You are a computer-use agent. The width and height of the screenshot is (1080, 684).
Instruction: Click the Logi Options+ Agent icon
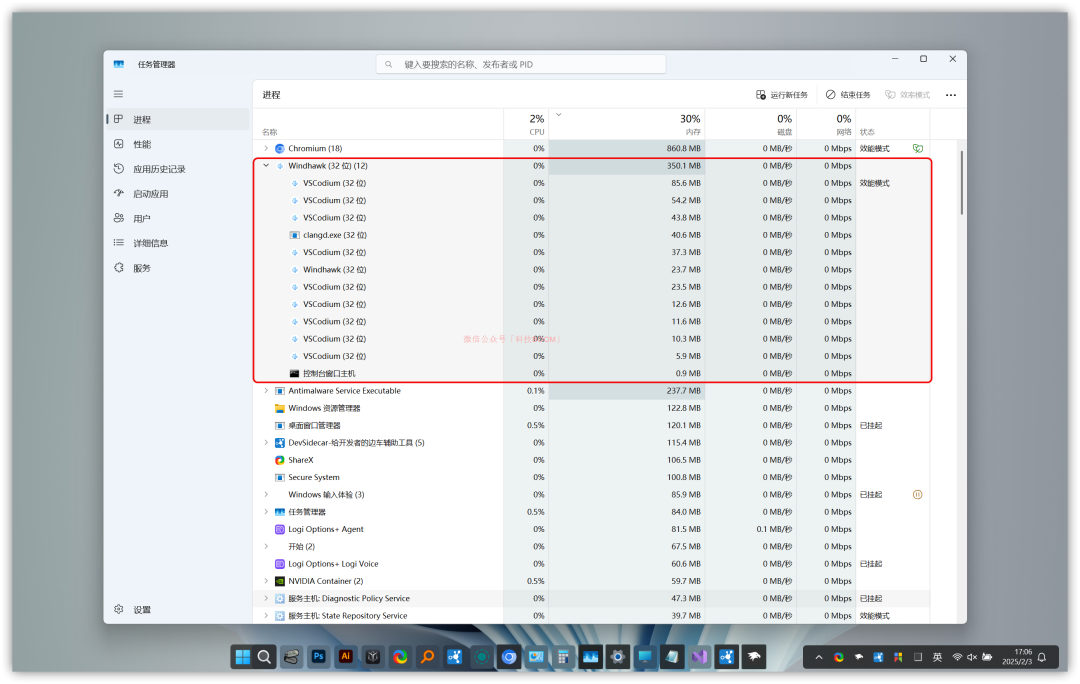tap(280, 529)
